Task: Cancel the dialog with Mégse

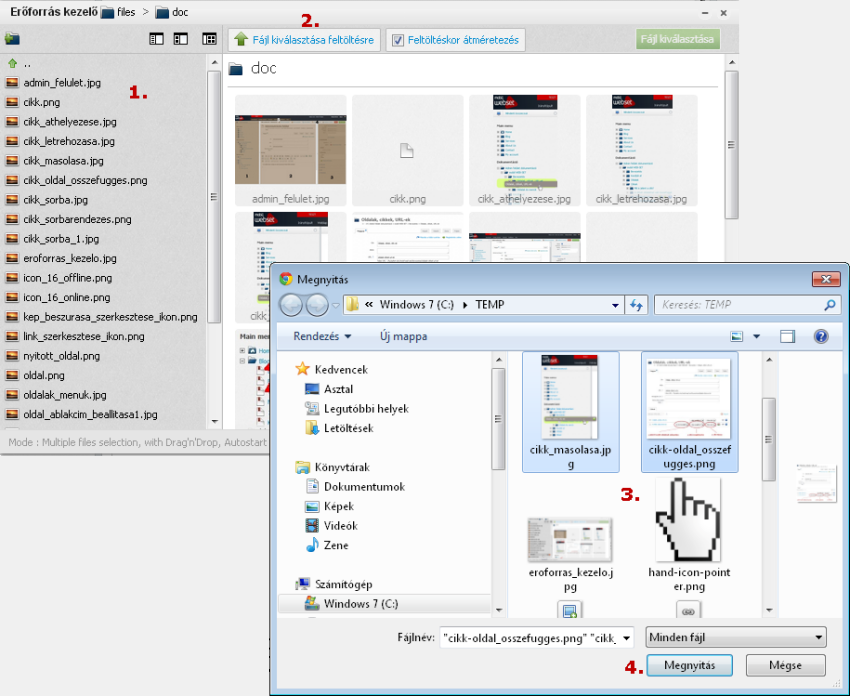Action: (785, 665)
